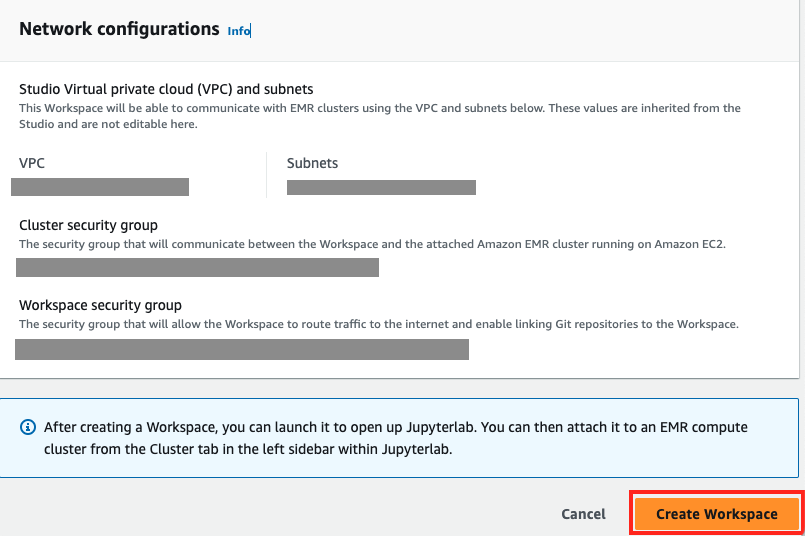805x536 pixels.
Task: Select the redacted VPC value
Action: [x=100, y=187]
